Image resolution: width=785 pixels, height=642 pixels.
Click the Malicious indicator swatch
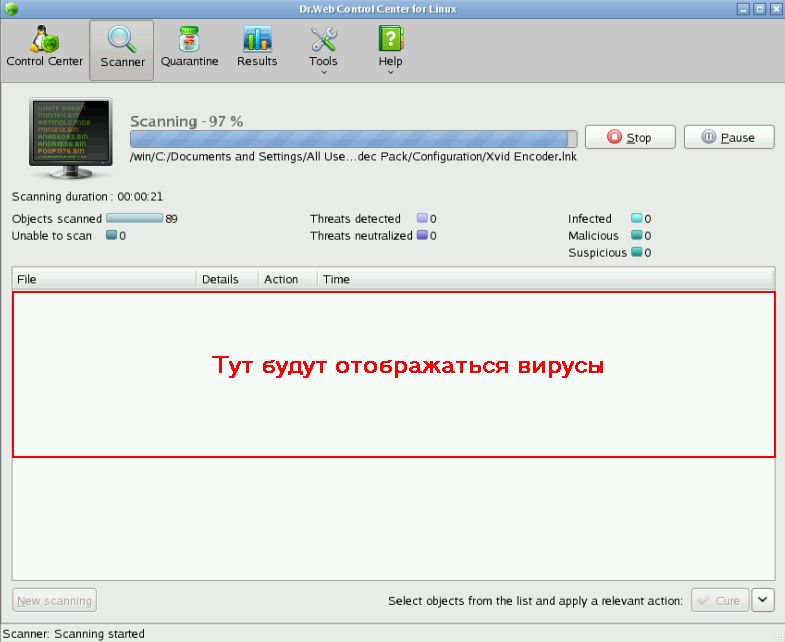click(636, 235)
